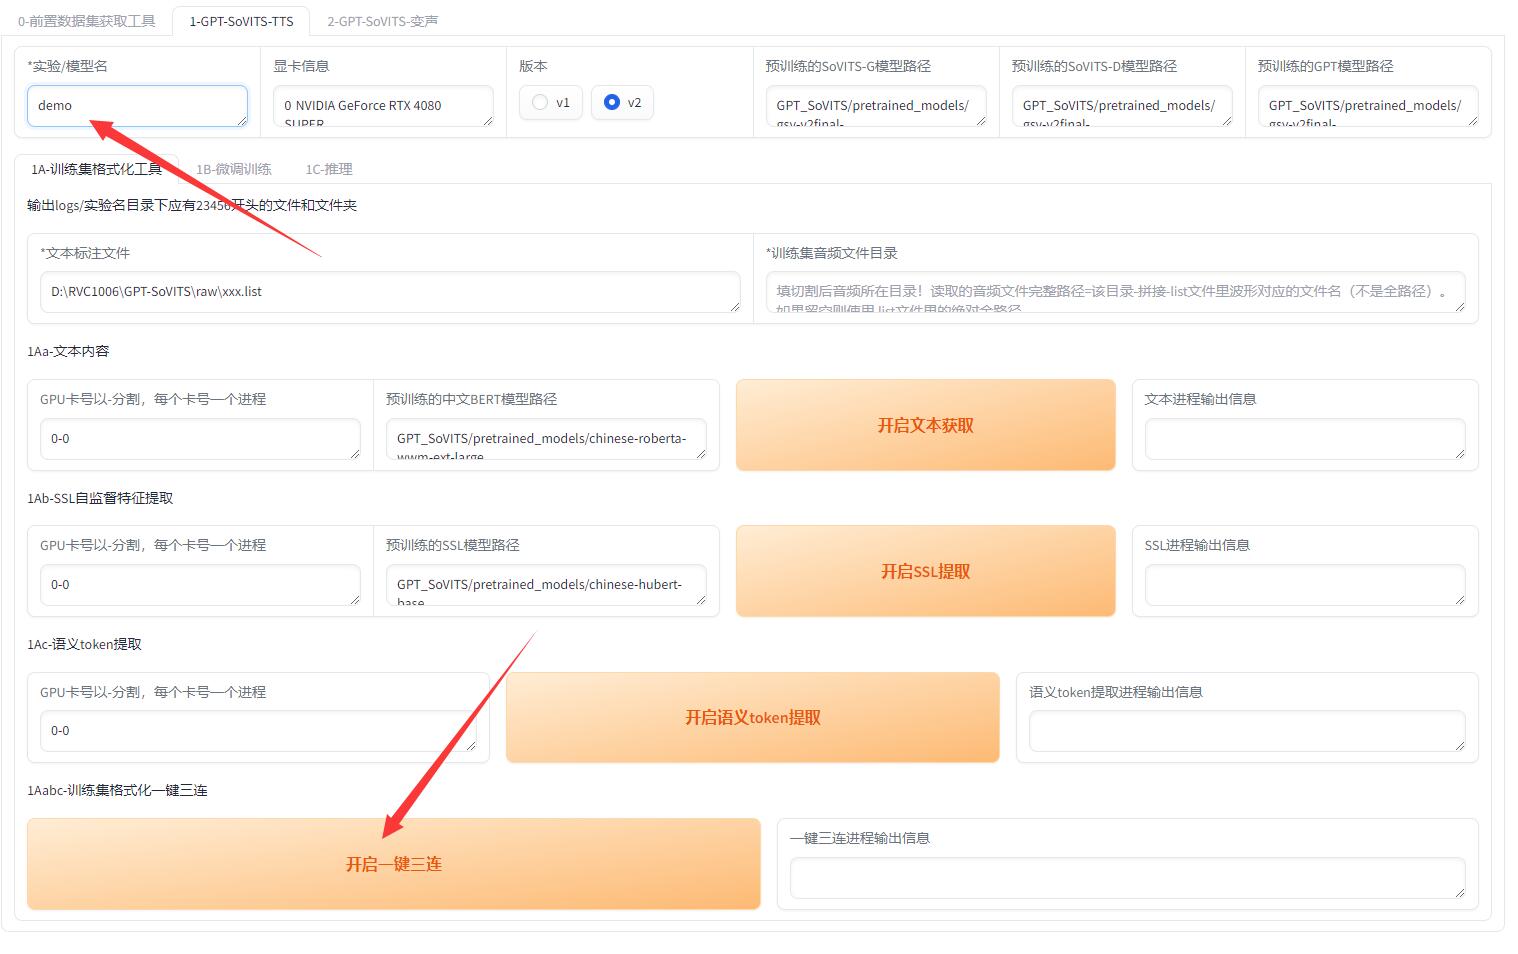Click the 1Ac语义token GPU卡号 field
The image size is (1518, 954).
[x=258, y=731]
